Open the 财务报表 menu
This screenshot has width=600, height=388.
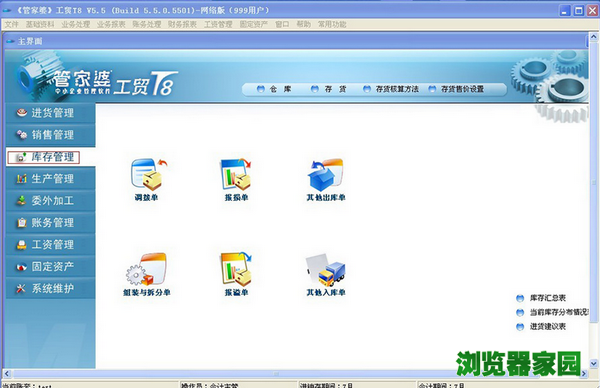(x=182, y=24)
